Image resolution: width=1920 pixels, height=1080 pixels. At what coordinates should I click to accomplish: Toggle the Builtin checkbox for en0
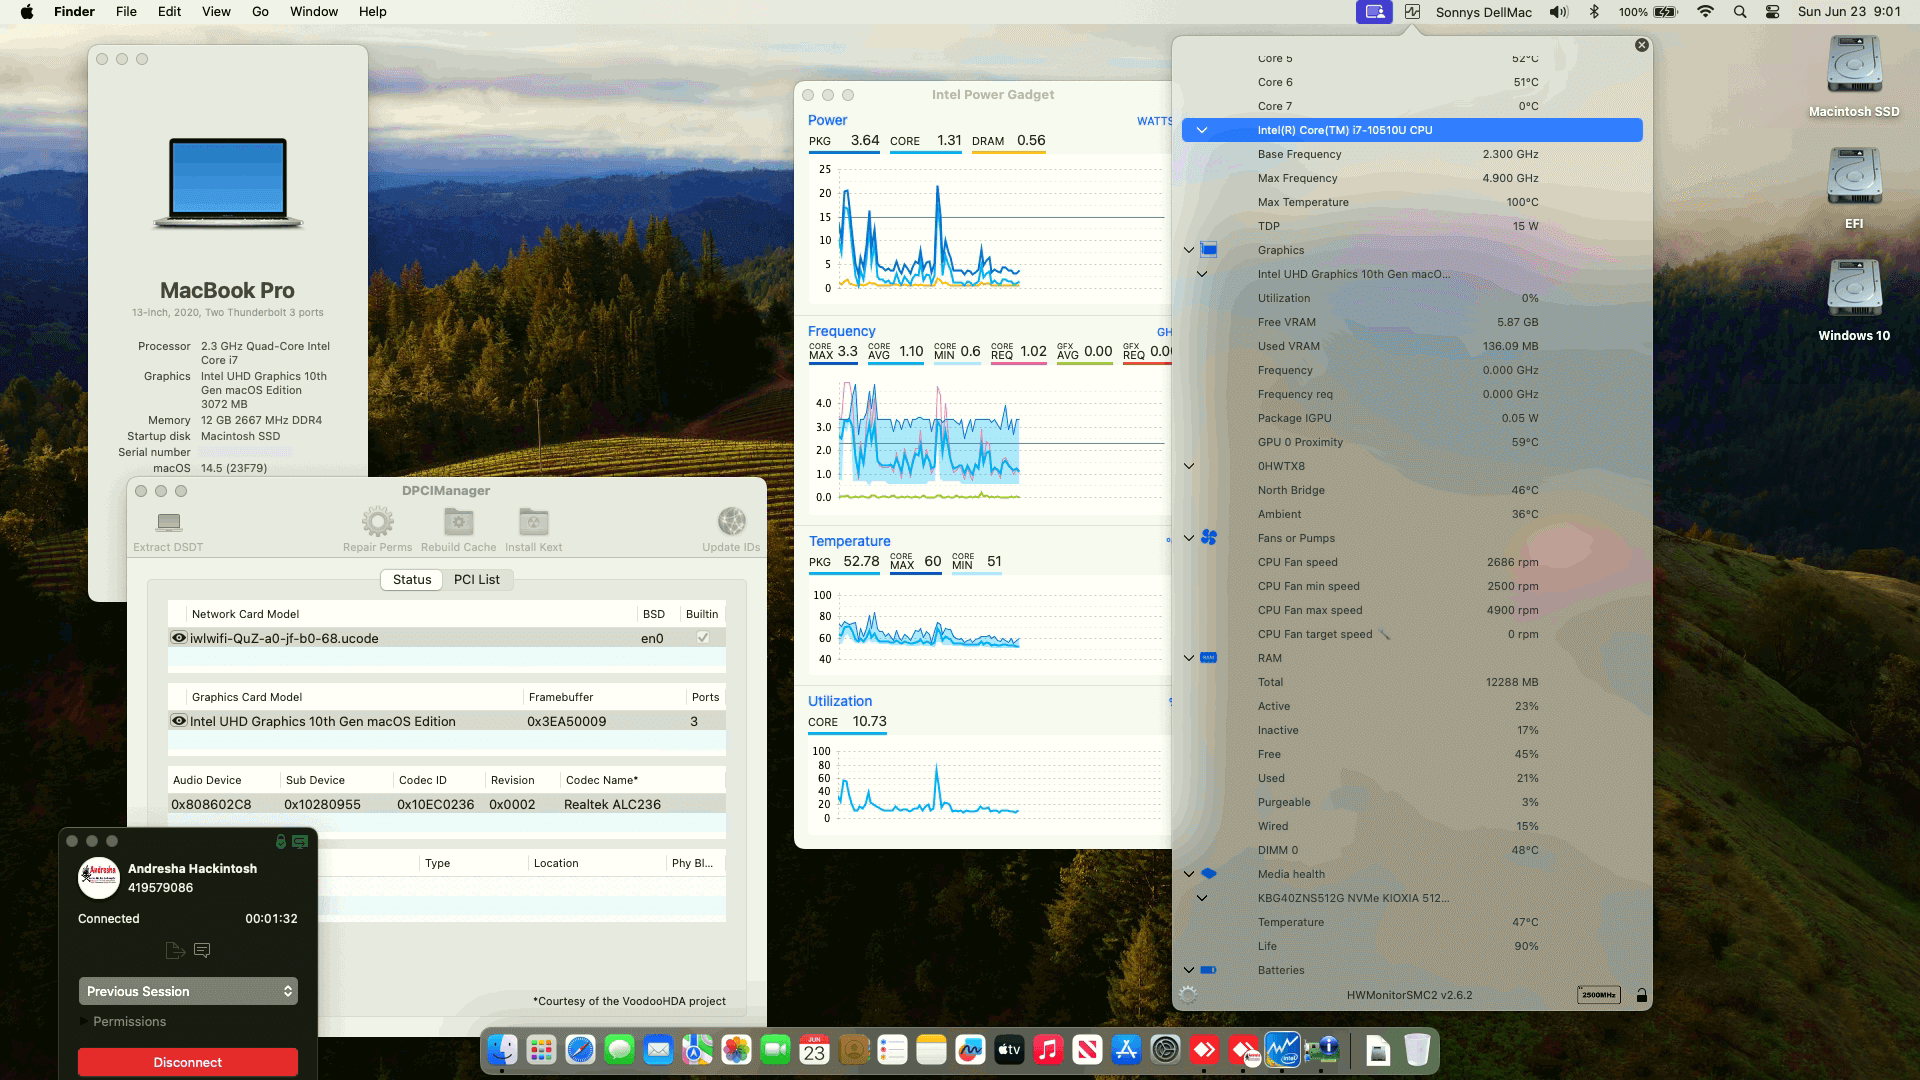(x=702, y=638)
